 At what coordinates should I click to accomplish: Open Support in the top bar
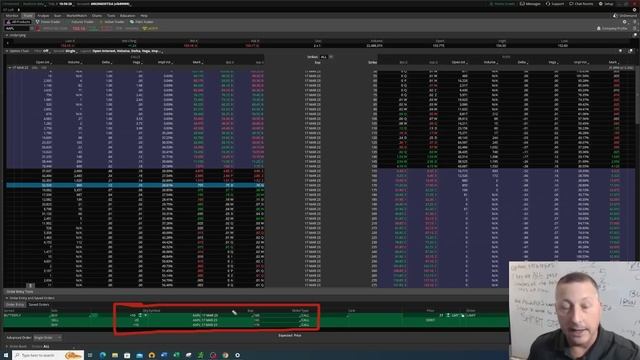click(x=555, y=4)
